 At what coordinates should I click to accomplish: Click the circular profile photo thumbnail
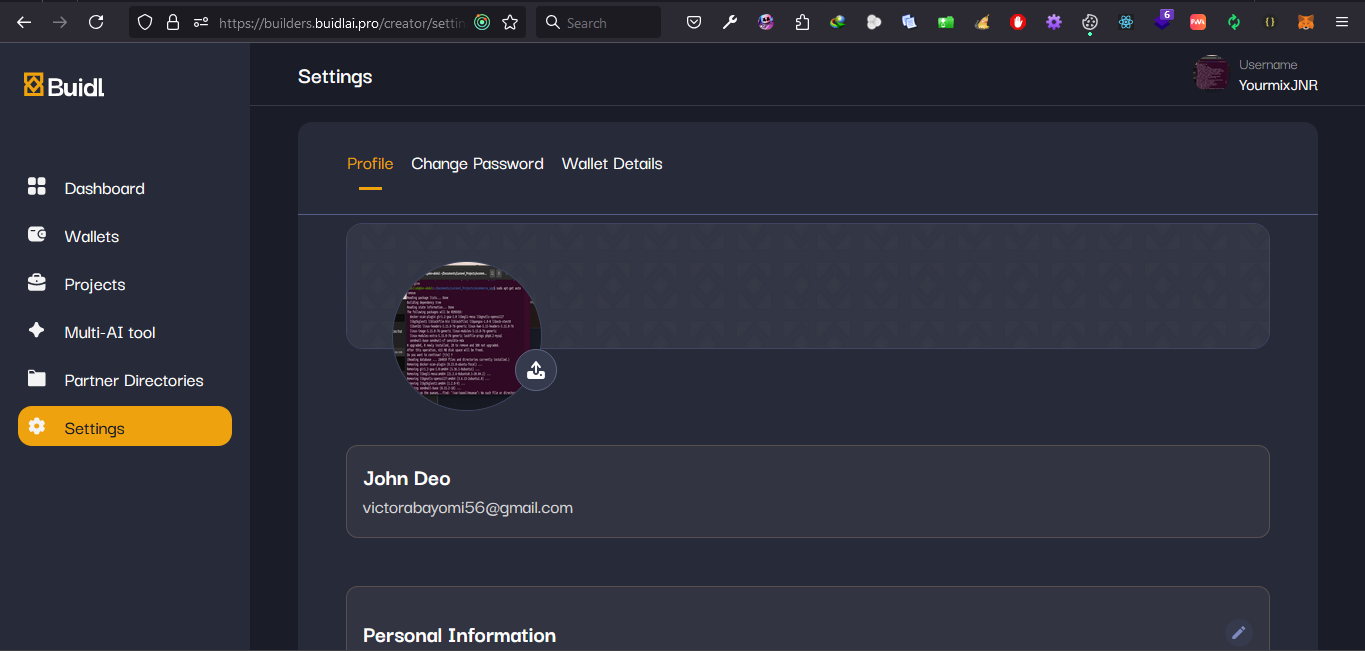[1211, 74]
